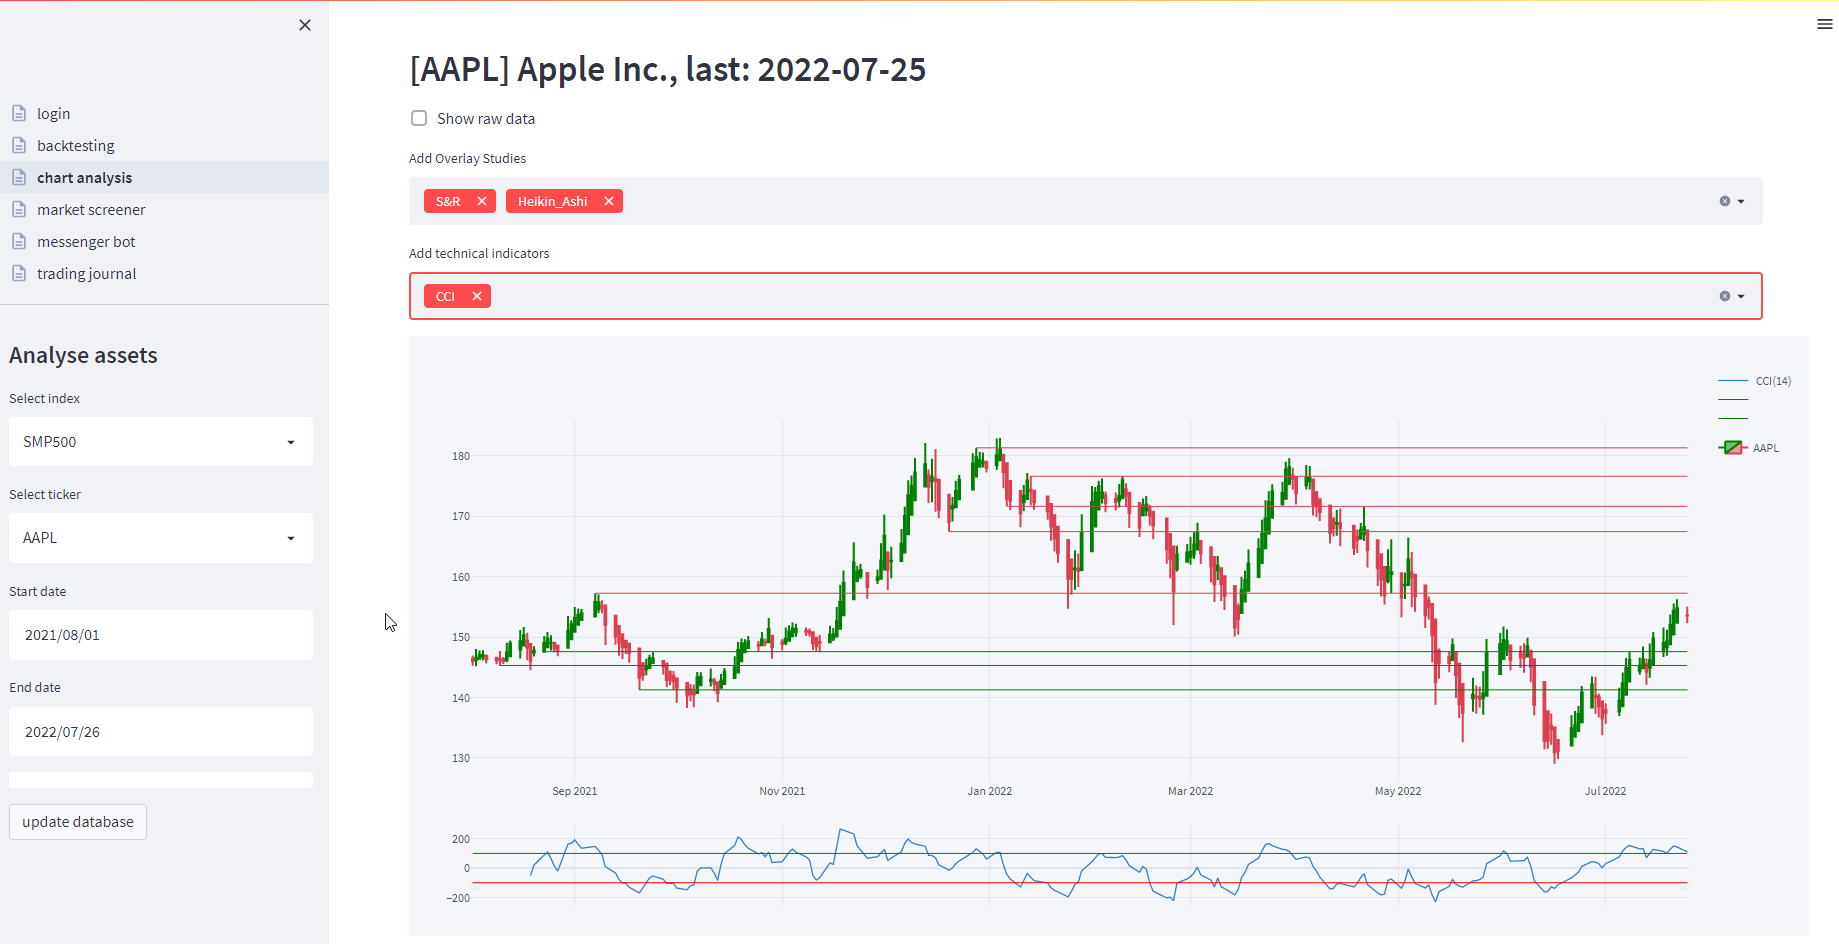The image size is (1839, 944).
Task: Clear all overlay studies selections
Action: [x=1725, y=201]
